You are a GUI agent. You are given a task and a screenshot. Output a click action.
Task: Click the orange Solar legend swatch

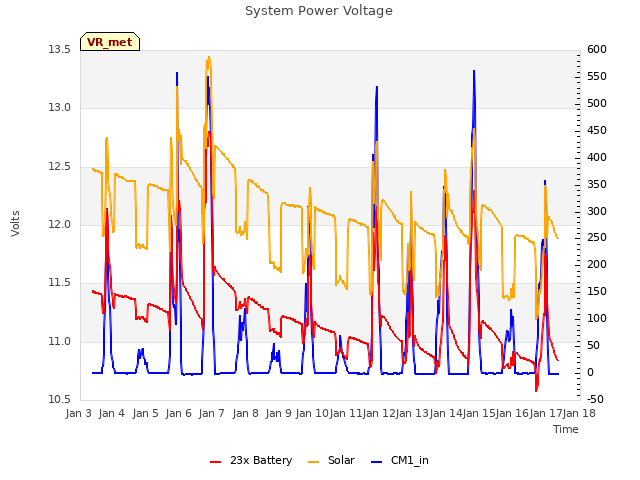click(x=313, y=462)
